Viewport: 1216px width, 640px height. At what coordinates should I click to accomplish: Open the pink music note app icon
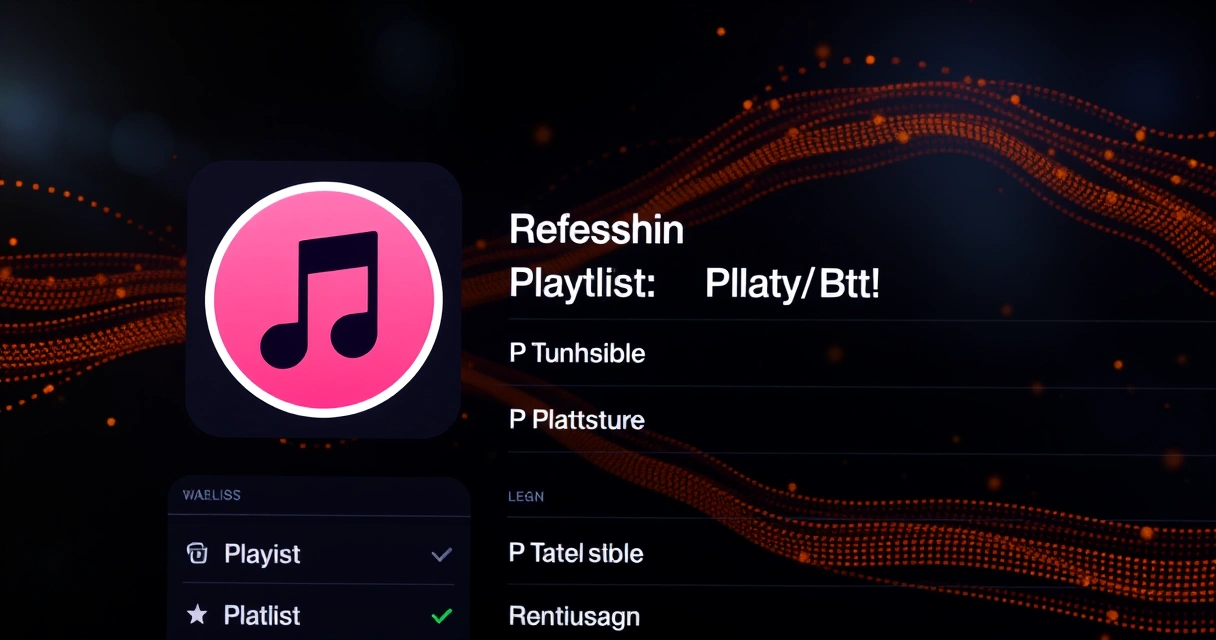(x=324, y=300)
